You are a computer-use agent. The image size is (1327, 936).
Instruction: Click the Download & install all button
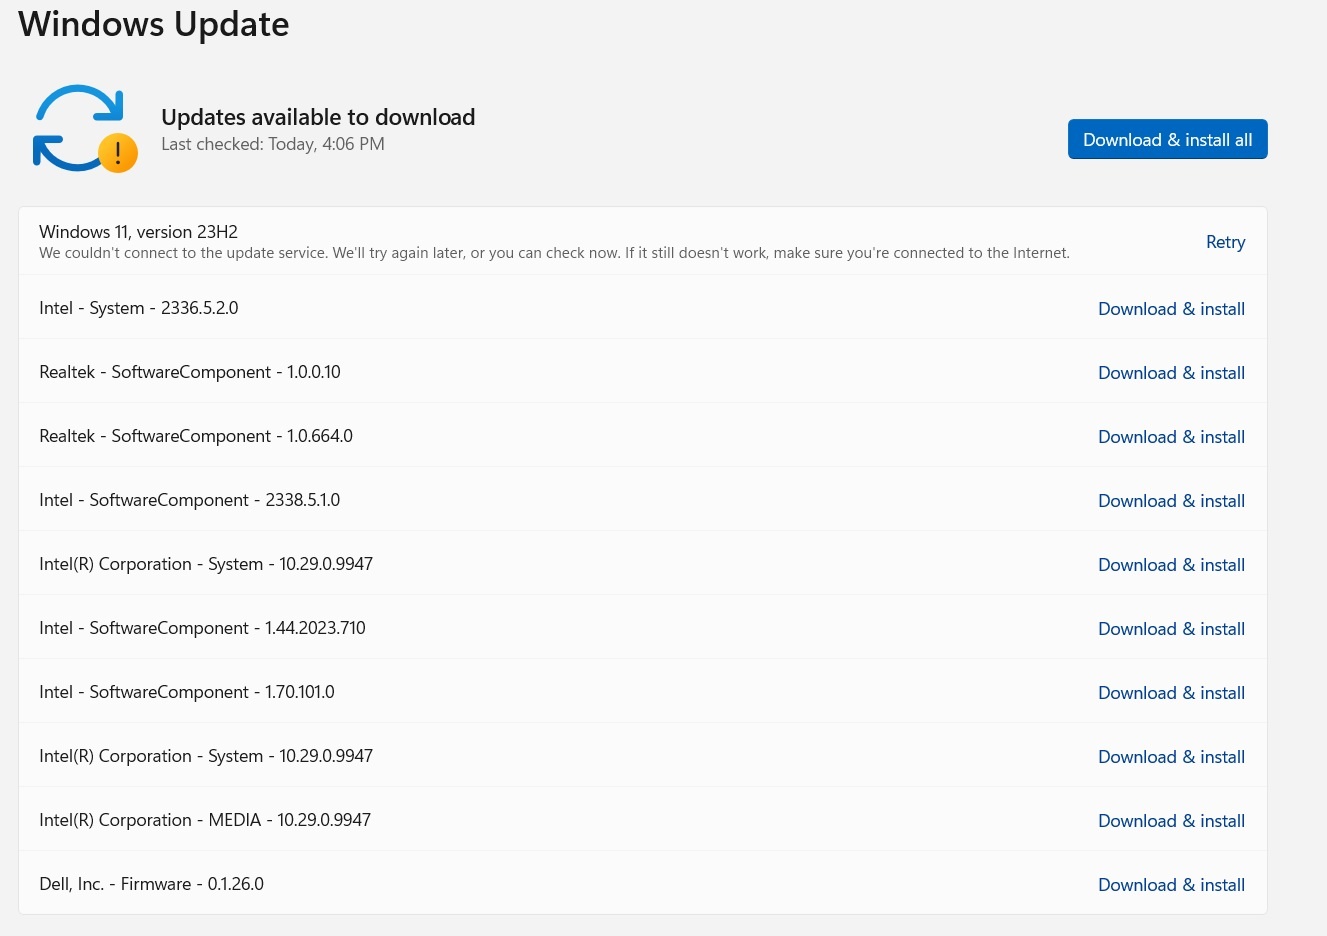[x=1167, y=139]
